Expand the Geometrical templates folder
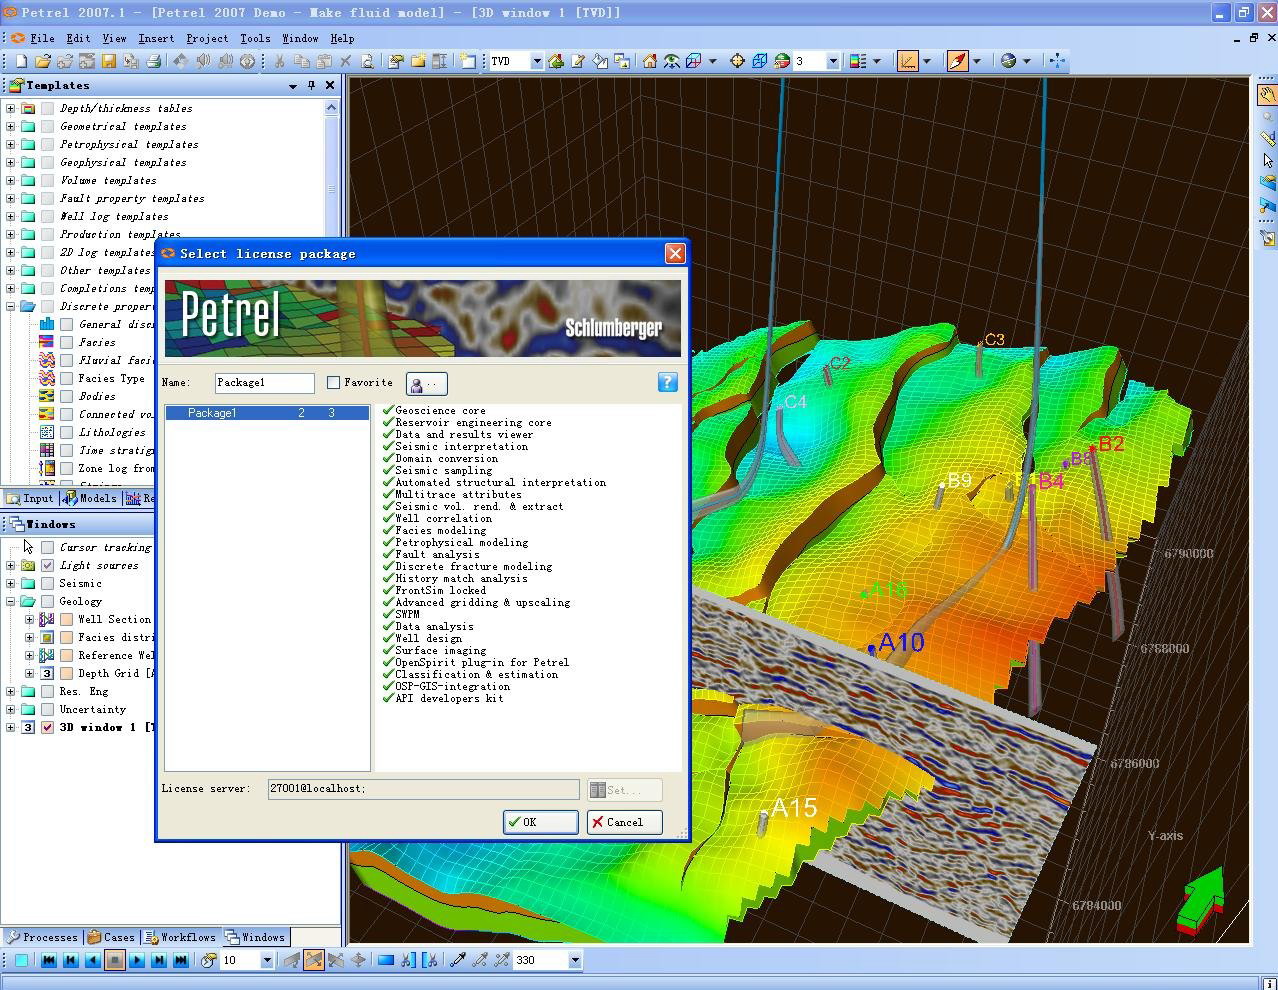This screenshot has height=990, width=1278. click(10, 126)
